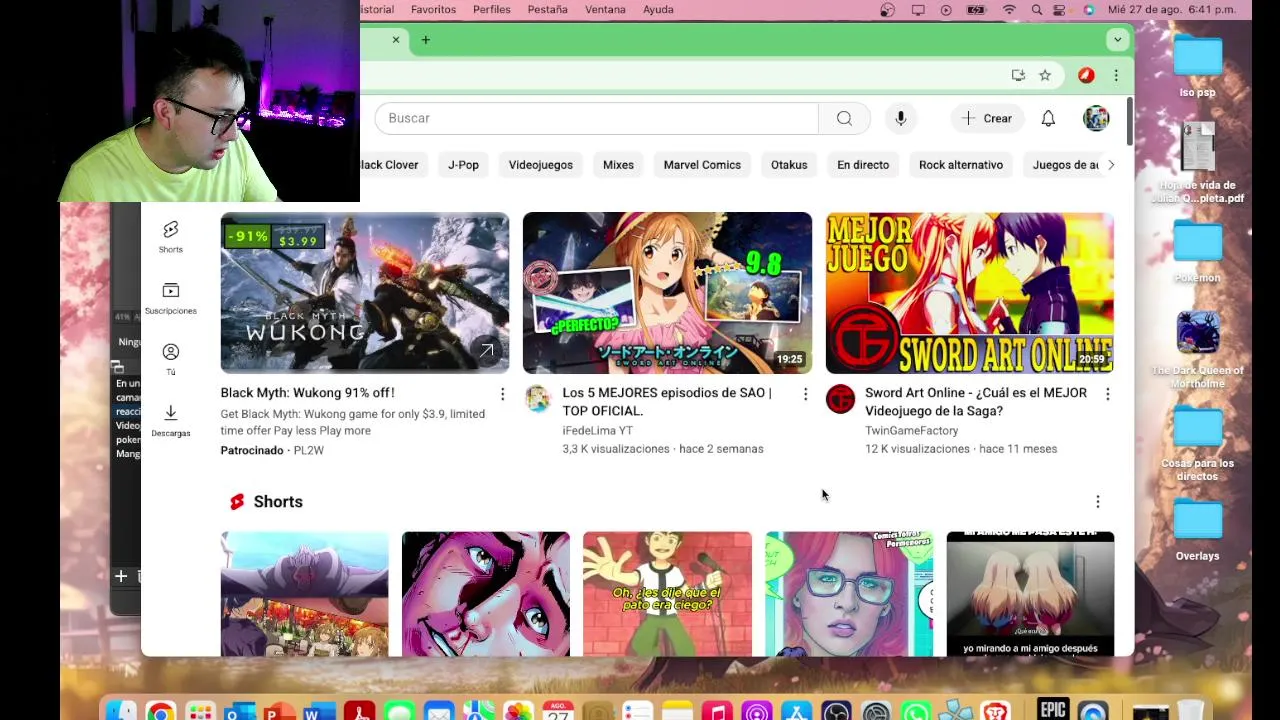Open Shorts in YouTube sidebar

(x=171, y=238)
